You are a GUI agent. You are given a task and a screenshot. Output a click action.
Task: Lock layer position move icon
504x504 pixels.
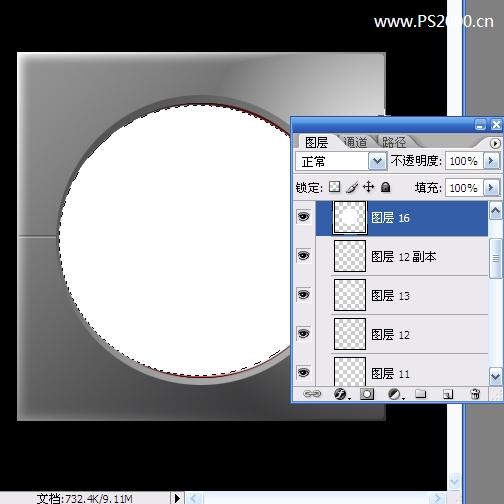(x=368, y=187)
